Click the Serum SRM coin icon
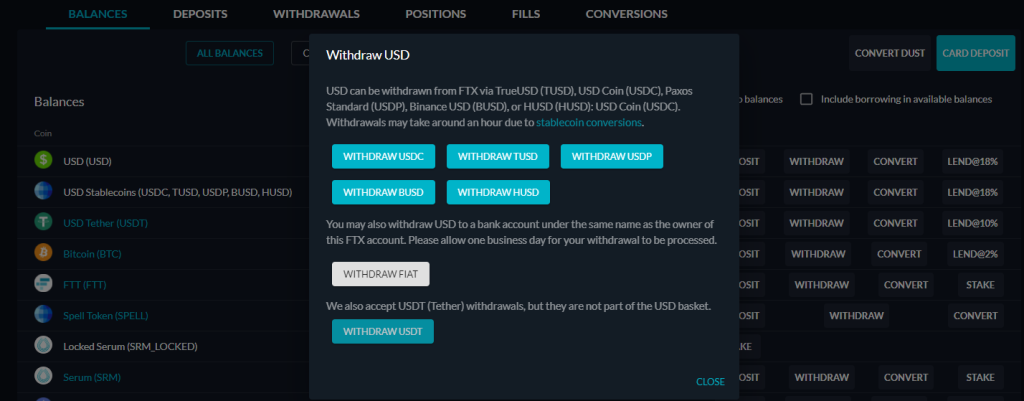This screenshot has width=1024, height=401. [43, 377]
